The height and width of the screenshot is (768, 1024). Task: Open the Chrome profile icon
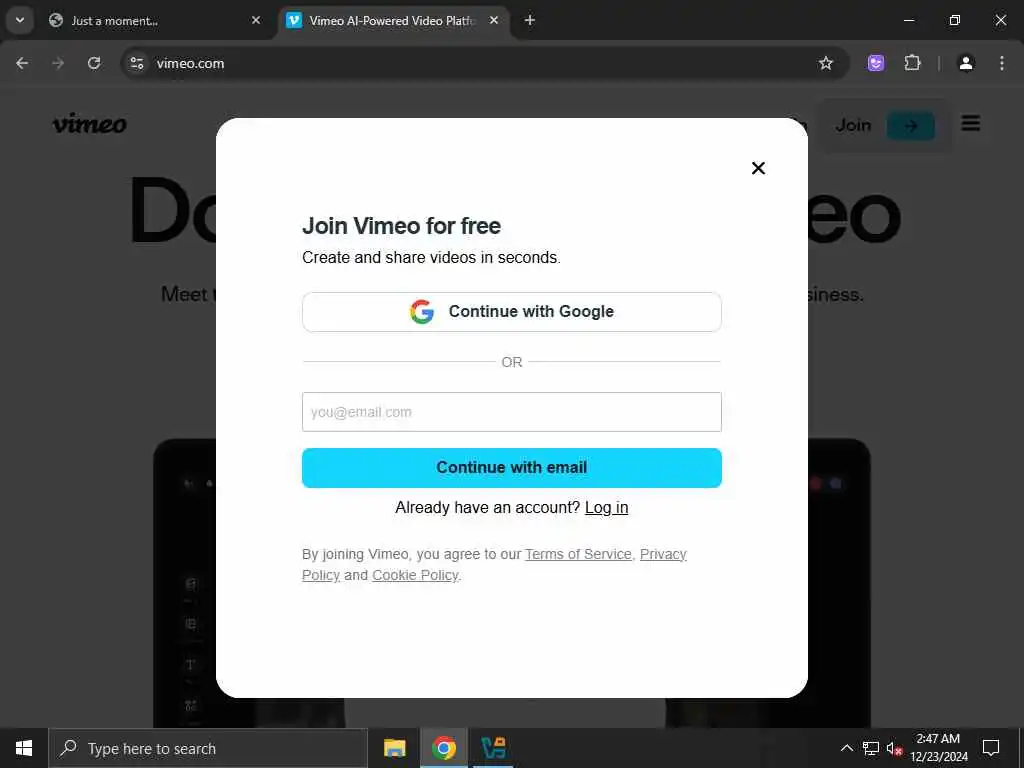tap(966, 63)
